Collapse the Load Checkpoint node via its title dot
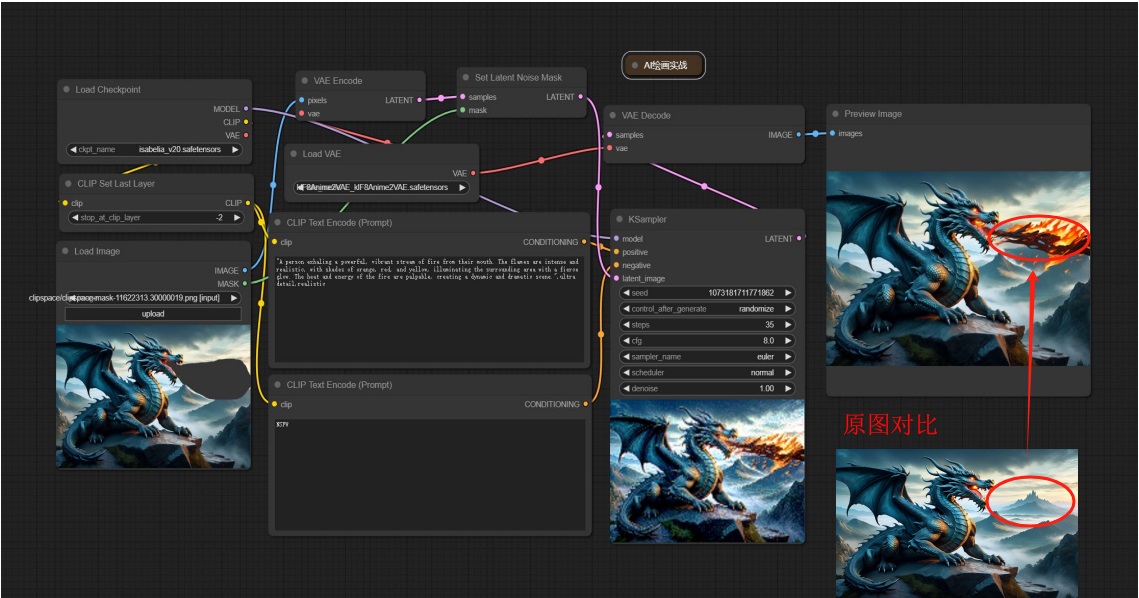 66,90
